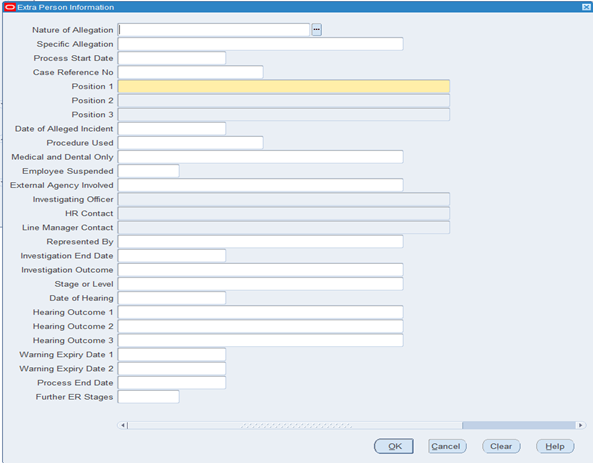Select the Process Start Date field
Image resolution: width=593 pixels, height=463 pixels.
(x=172, y=58)
